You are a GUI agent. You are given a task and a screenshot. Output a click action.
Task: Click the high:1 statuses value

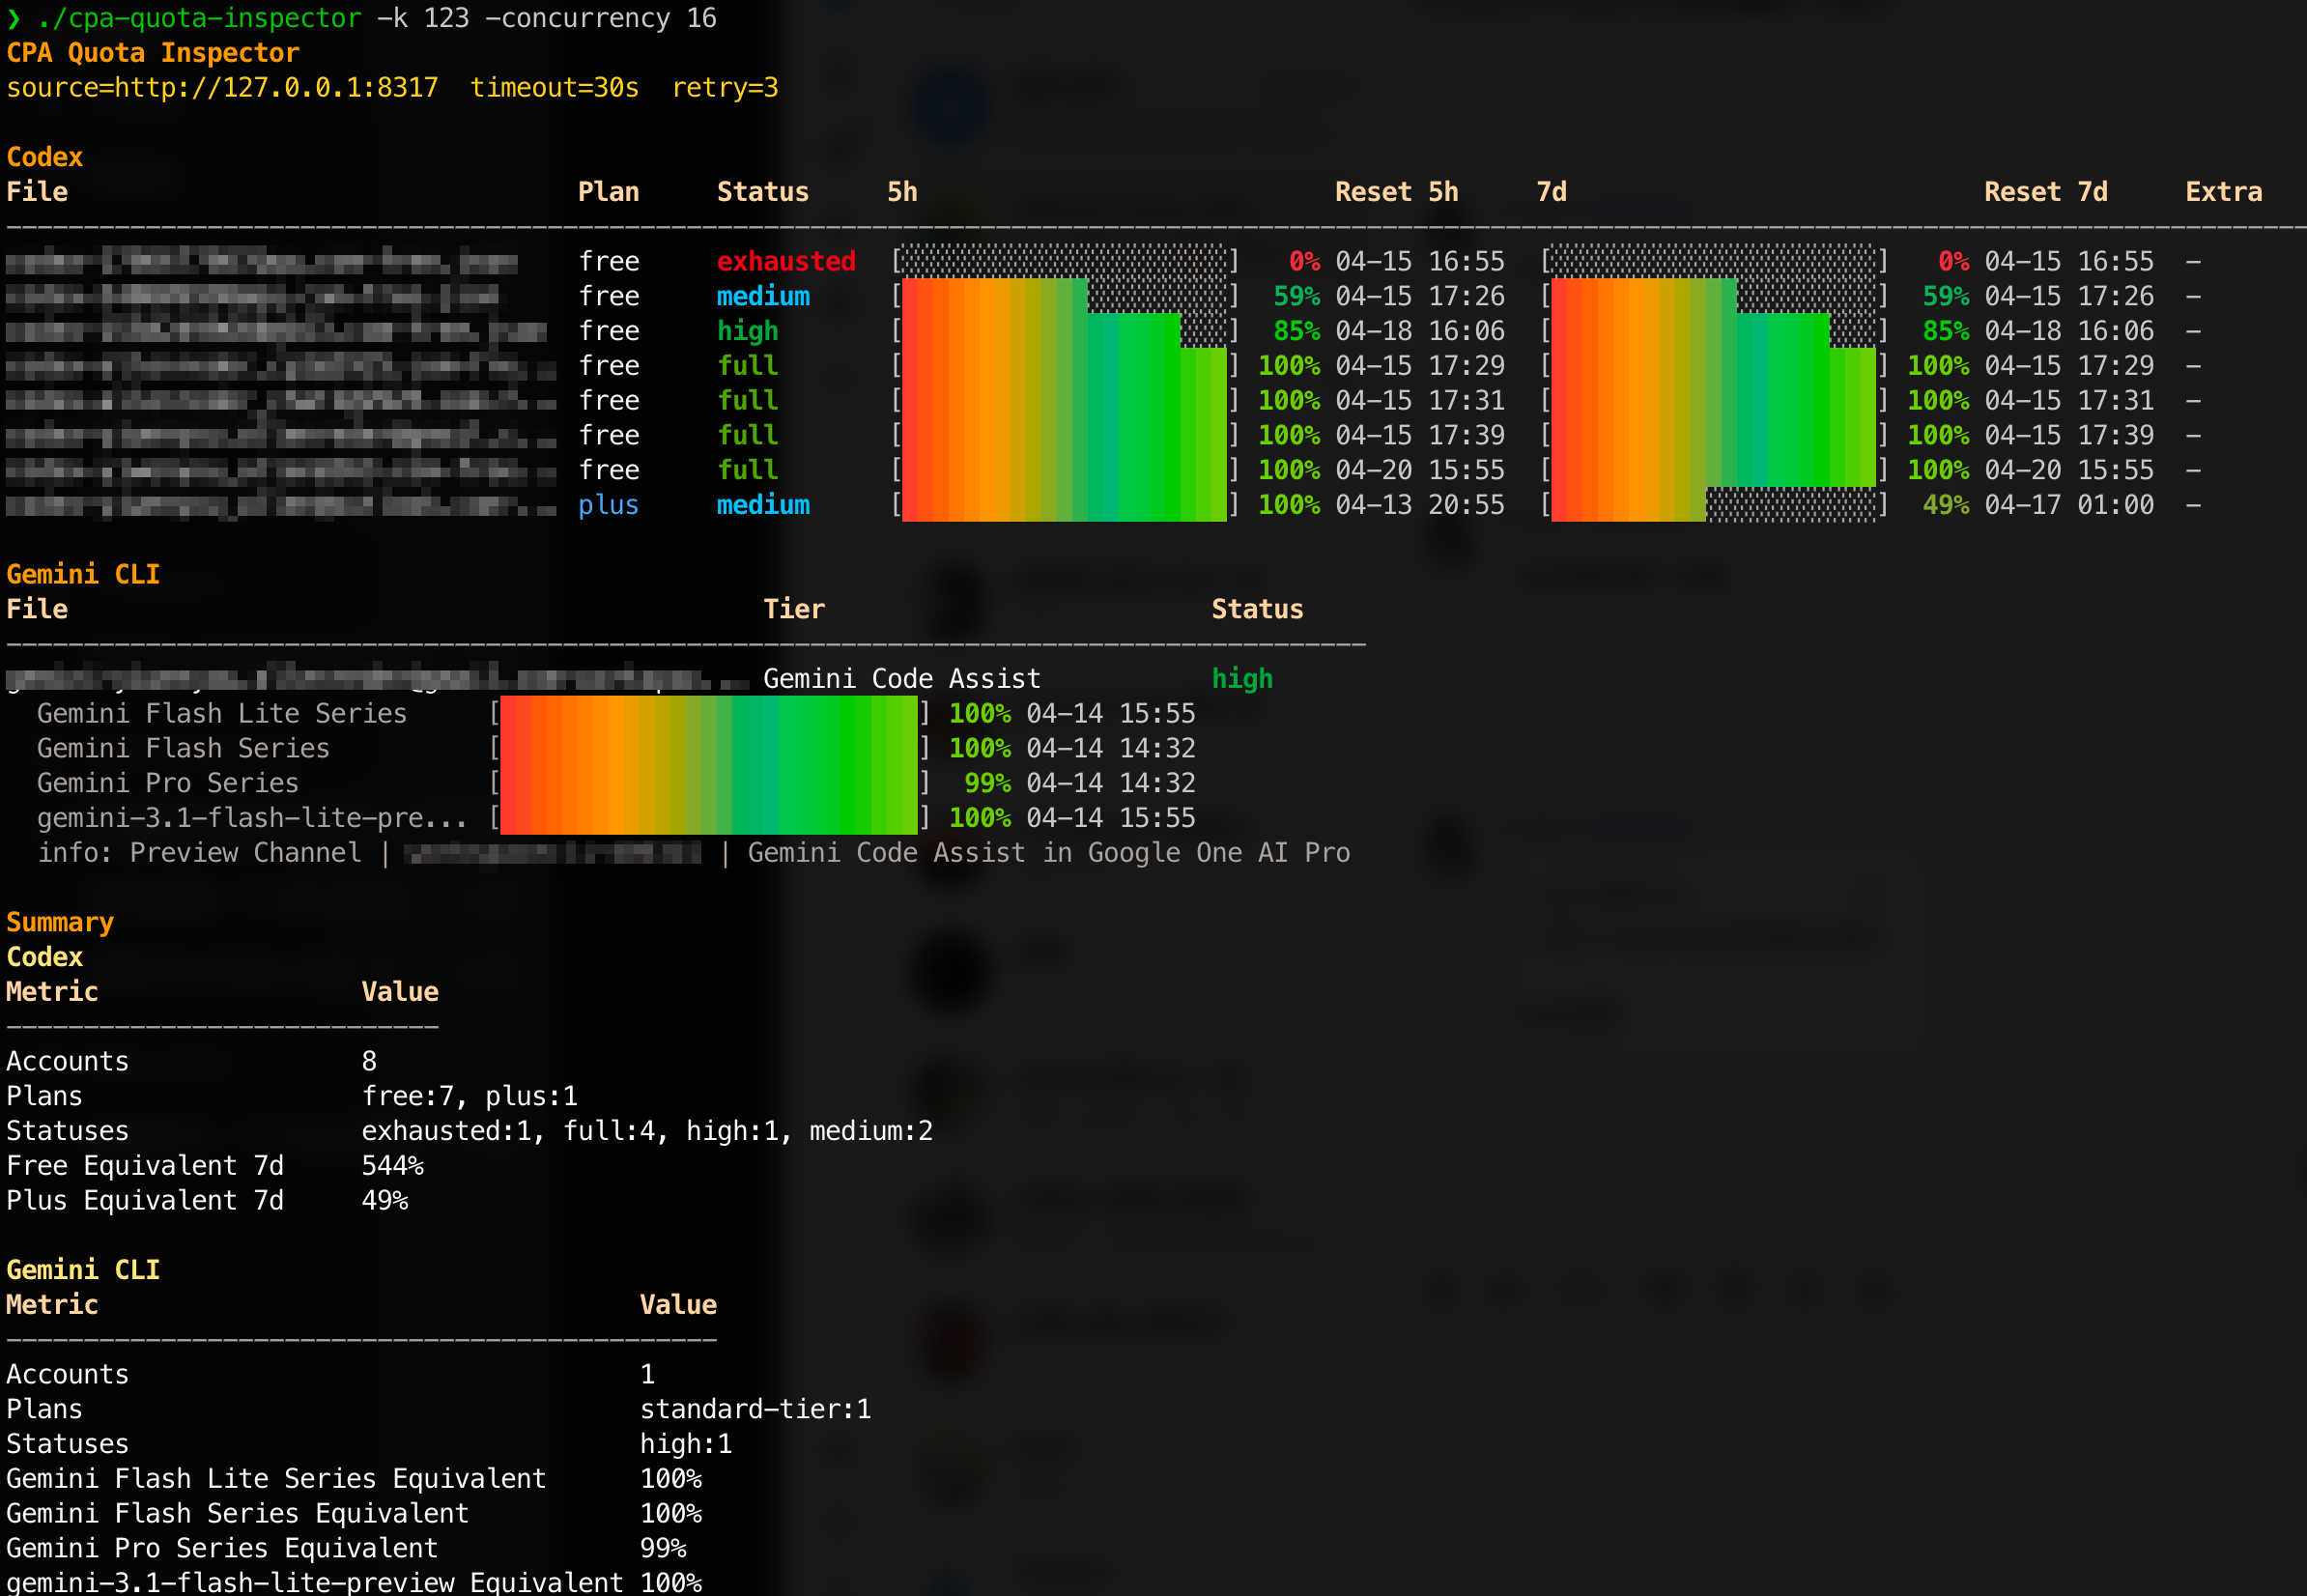point(686,1444)
